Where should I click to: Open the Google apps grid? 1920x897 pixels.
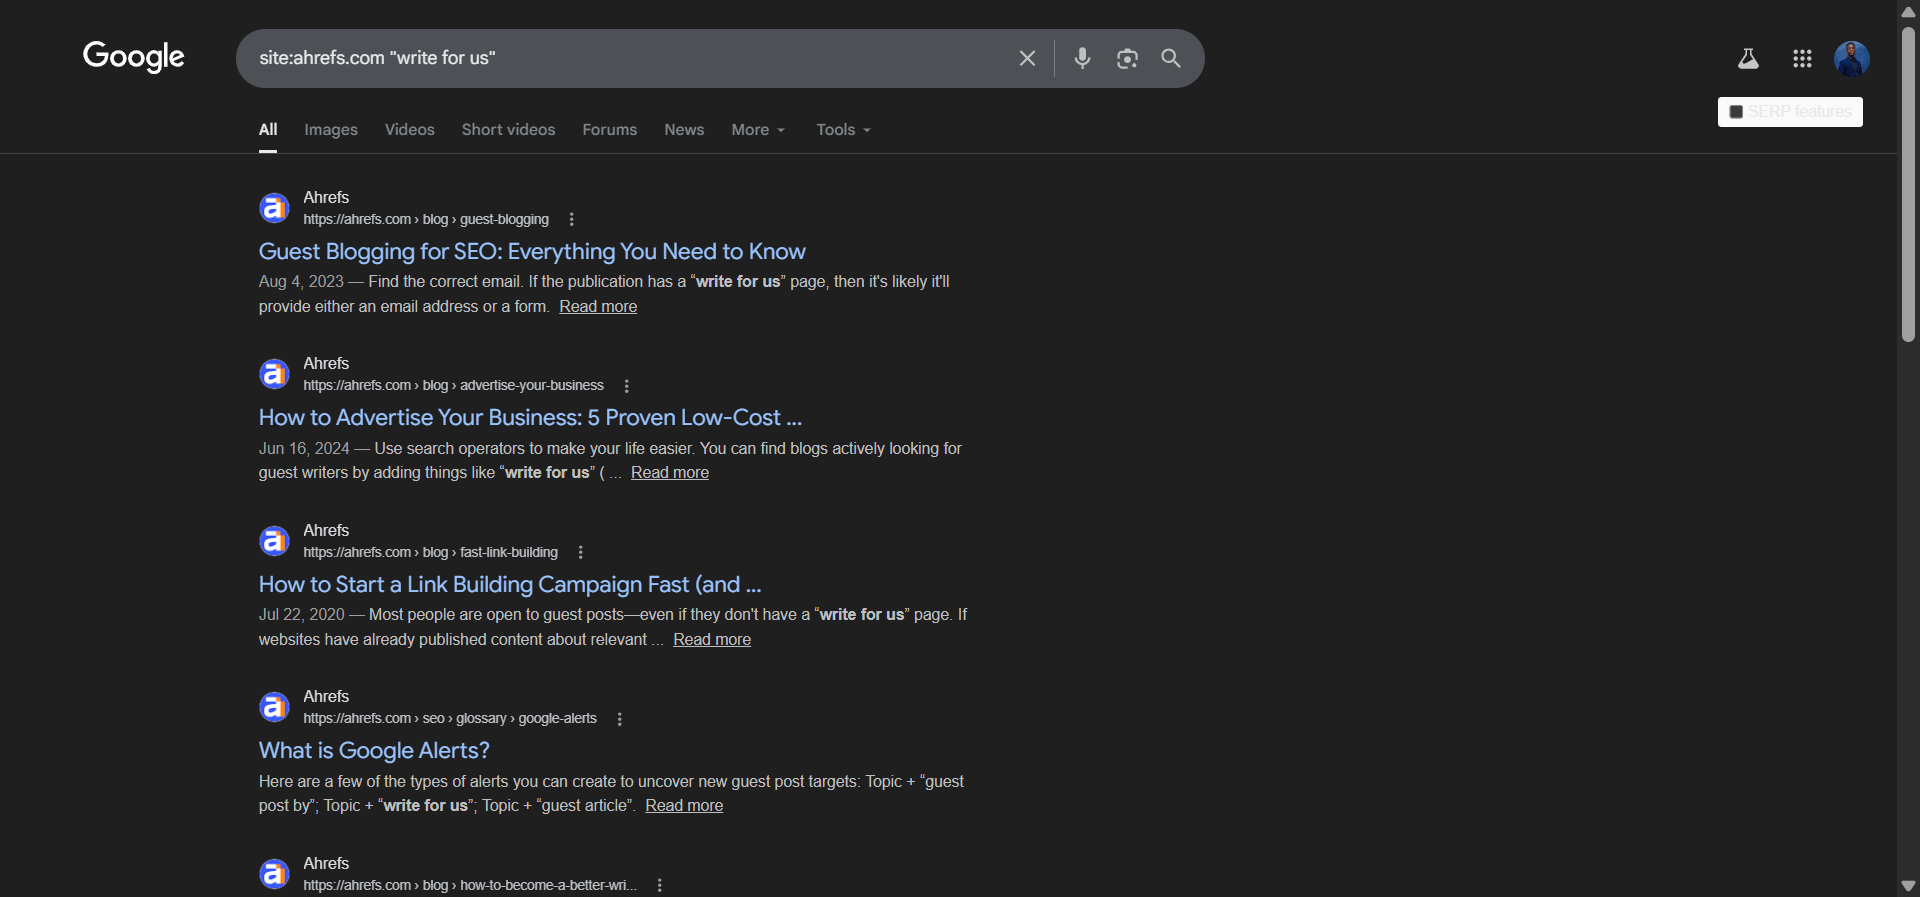click(x=1802, y=59)
